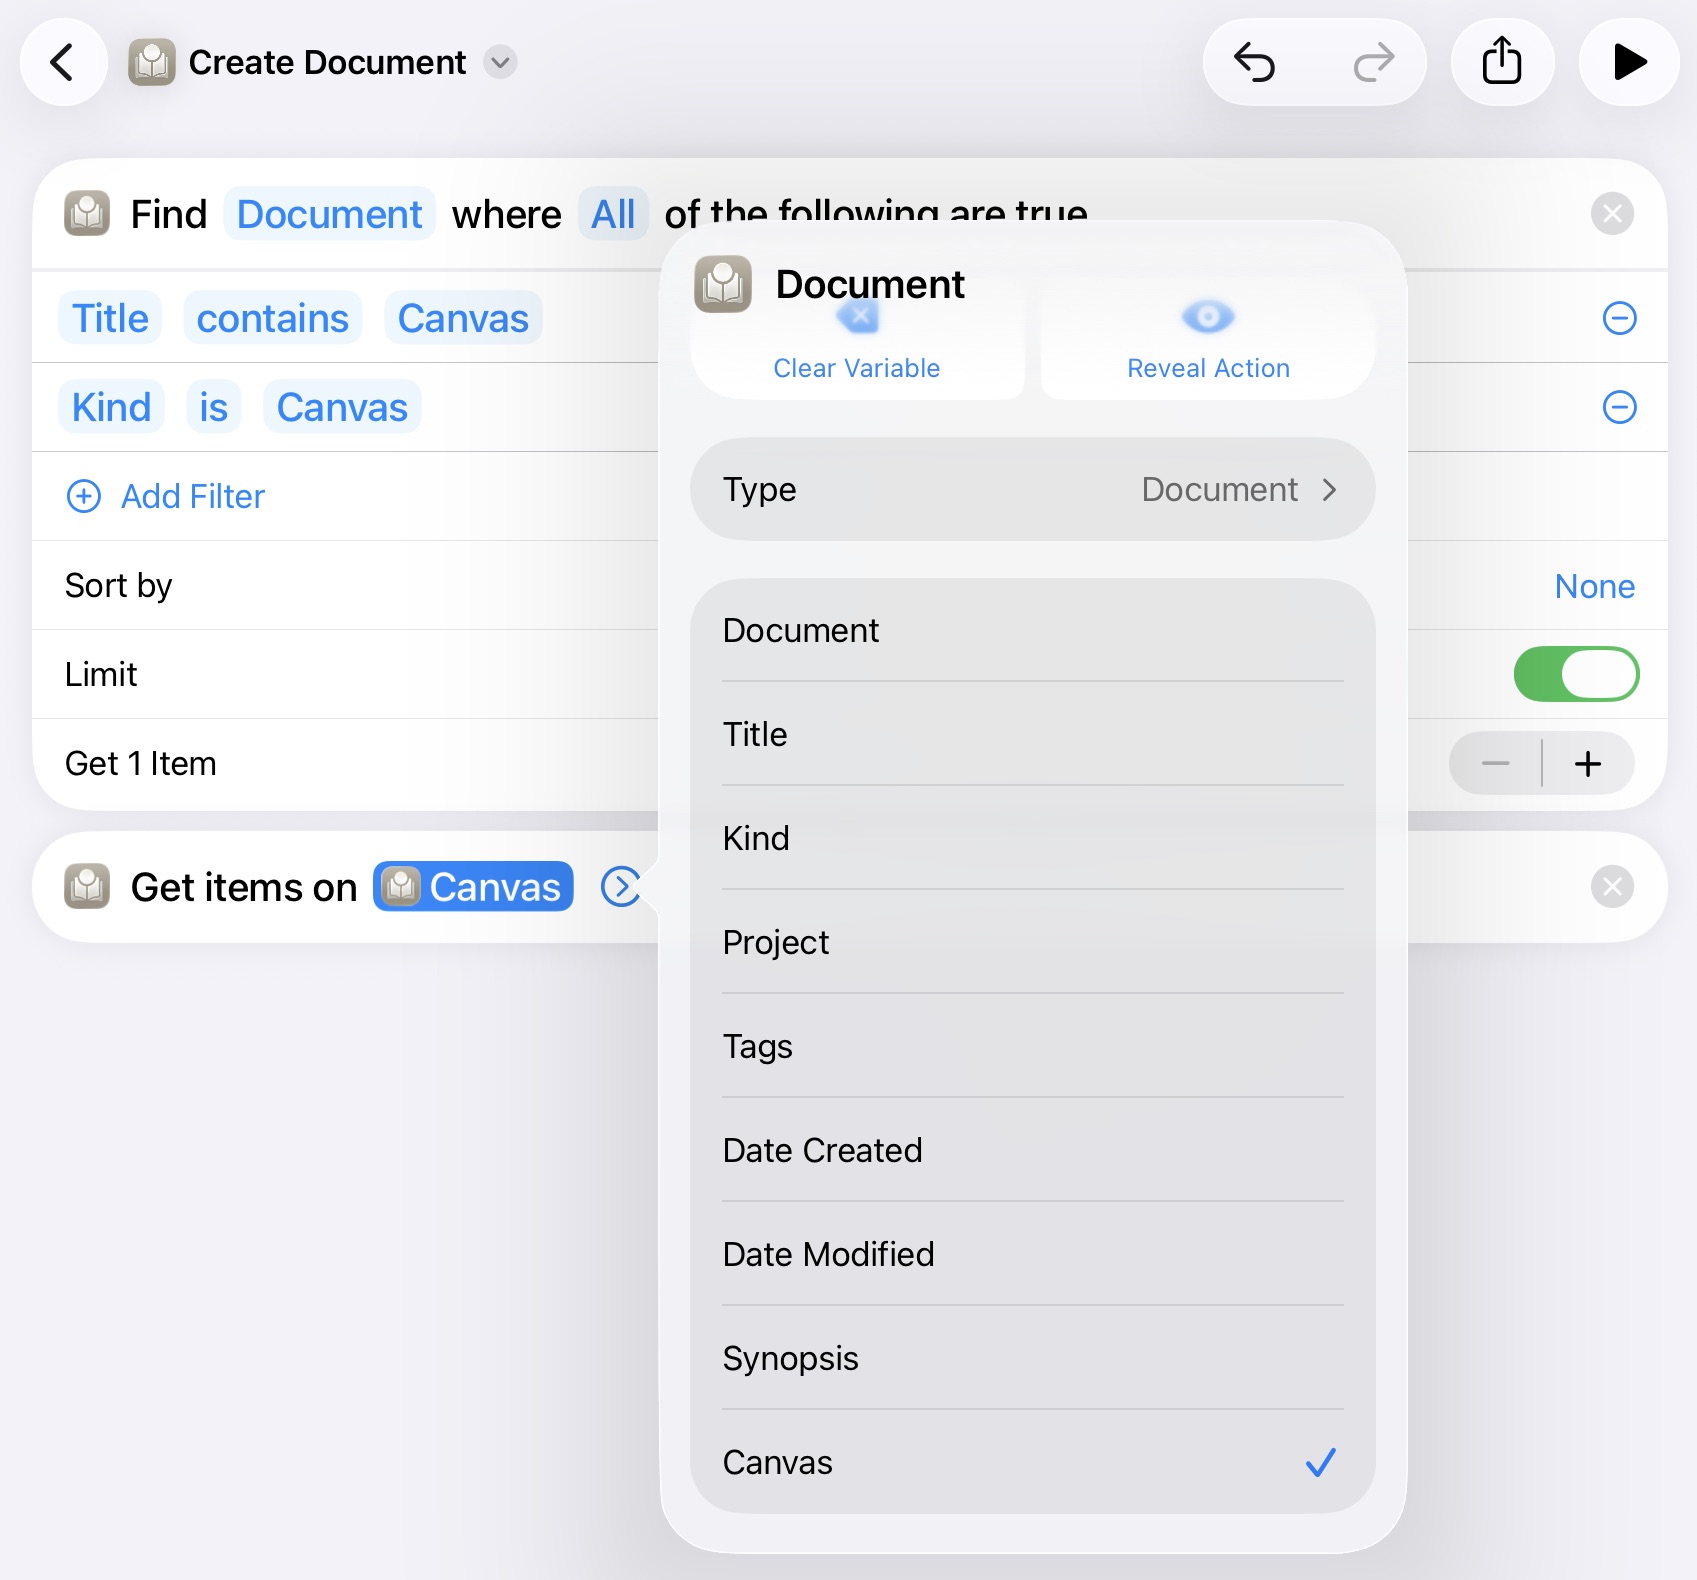The image size is (1697, 1580).
Task: Click the Get 1 Item label
Action: pos(141,764)
